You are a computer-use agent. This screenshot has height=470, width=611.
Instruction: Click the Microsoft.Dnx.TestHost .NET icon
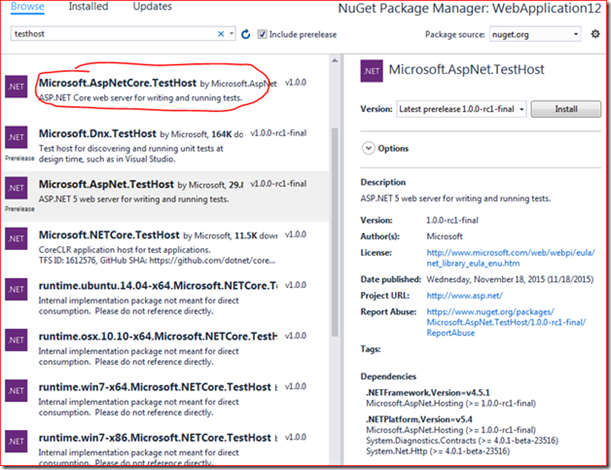(16, 137)
